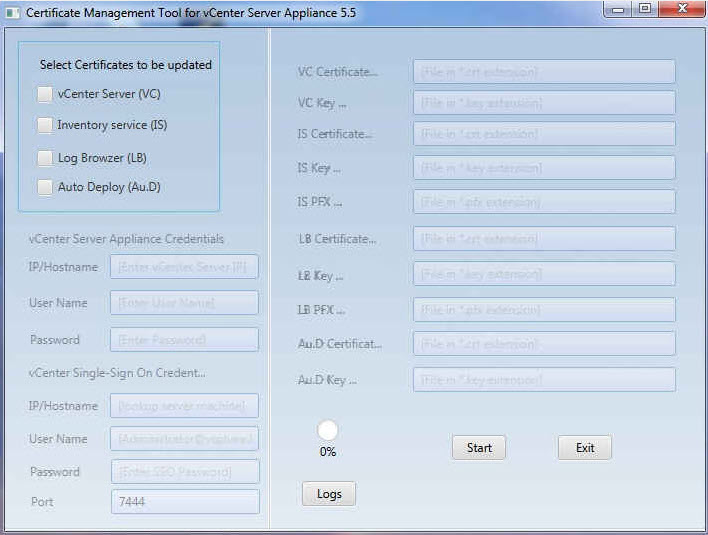Click the 'vCenter Single-Sign On Credent...' heading
This screenshot has width=708, height=535.
(117, 373)
